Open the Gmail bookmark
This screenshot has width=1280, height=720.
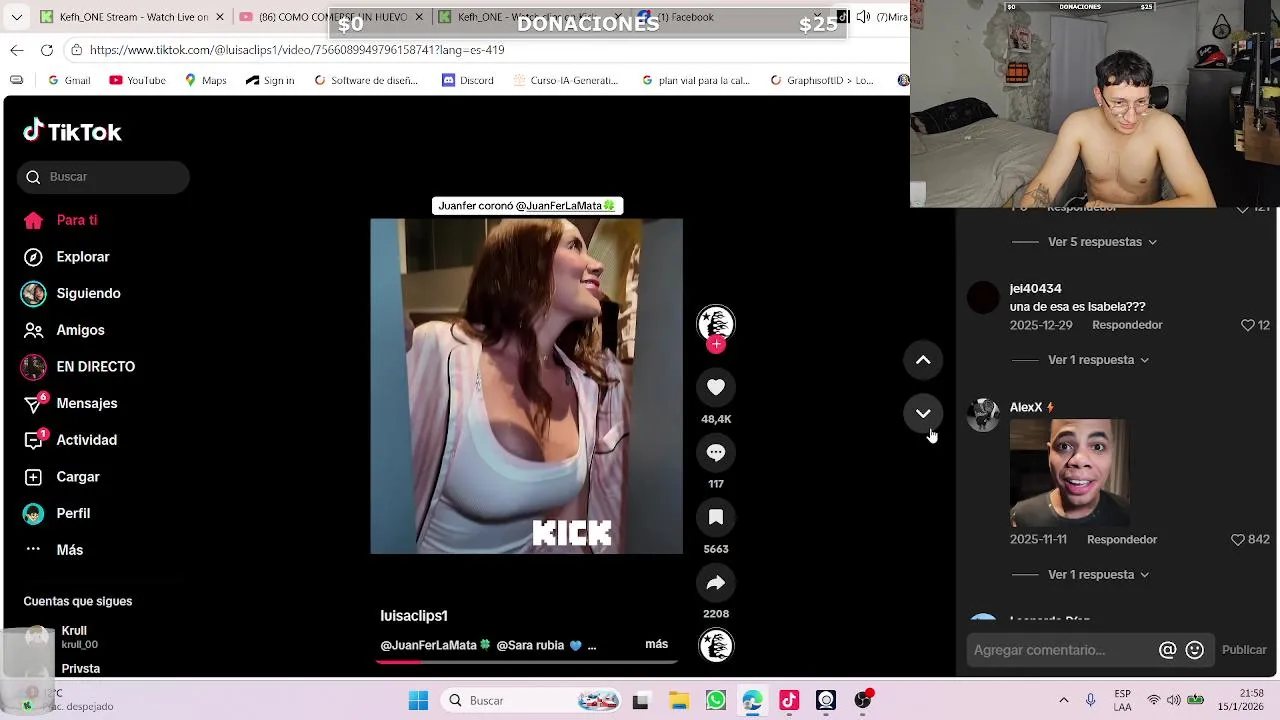[69, 80]
